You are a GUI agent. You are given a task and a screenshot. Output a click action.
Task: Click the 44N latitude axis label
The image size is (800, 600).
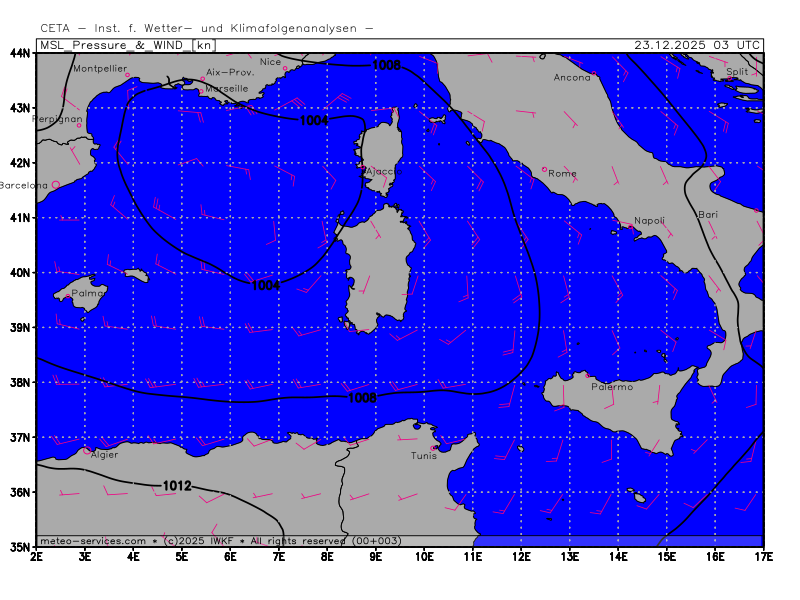[x=20, y=52]
